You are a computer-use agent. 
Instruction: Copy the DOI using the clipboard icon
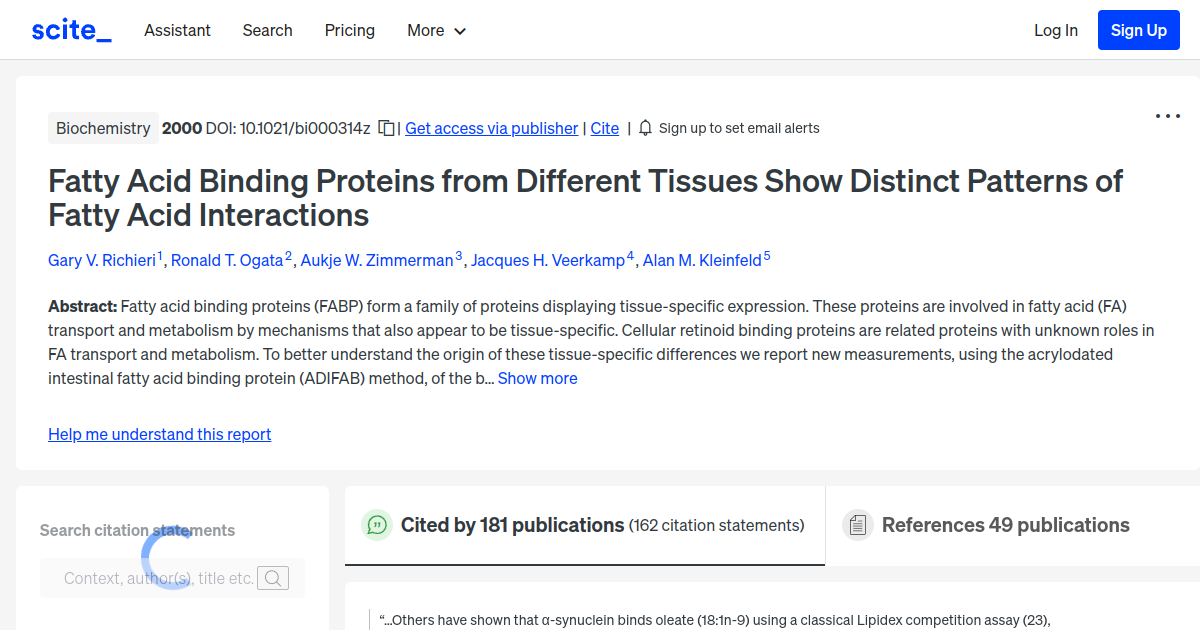pyautogui.click(x=386, y=128)
